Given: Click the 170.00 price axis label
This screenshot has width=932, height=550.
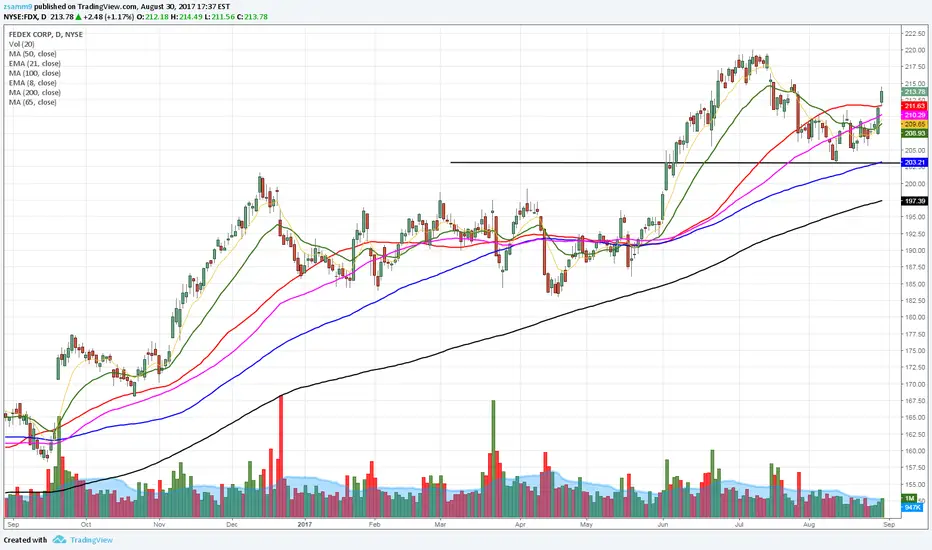Looking at the screenshot, I should (x=915, y=384).
